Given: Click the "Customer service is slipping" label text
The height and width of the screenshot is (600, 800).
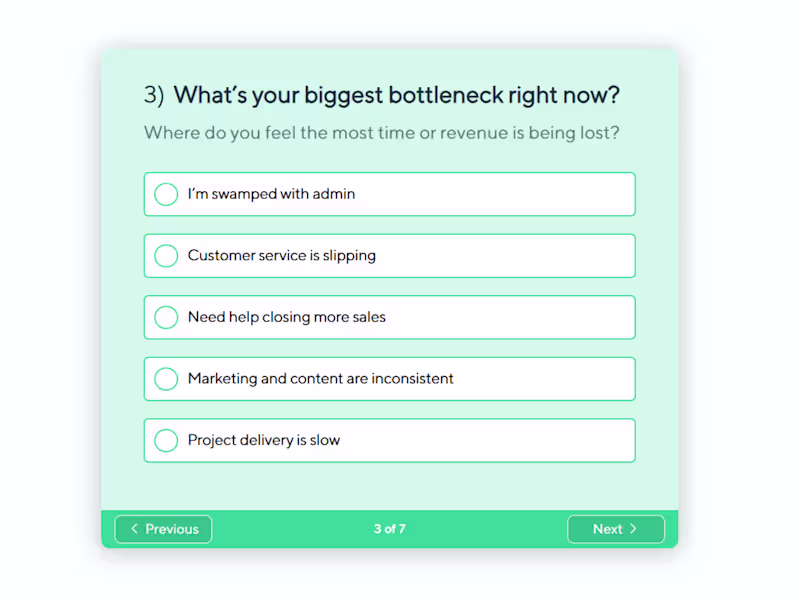Looking at the screenshot, I should [282, 256].
